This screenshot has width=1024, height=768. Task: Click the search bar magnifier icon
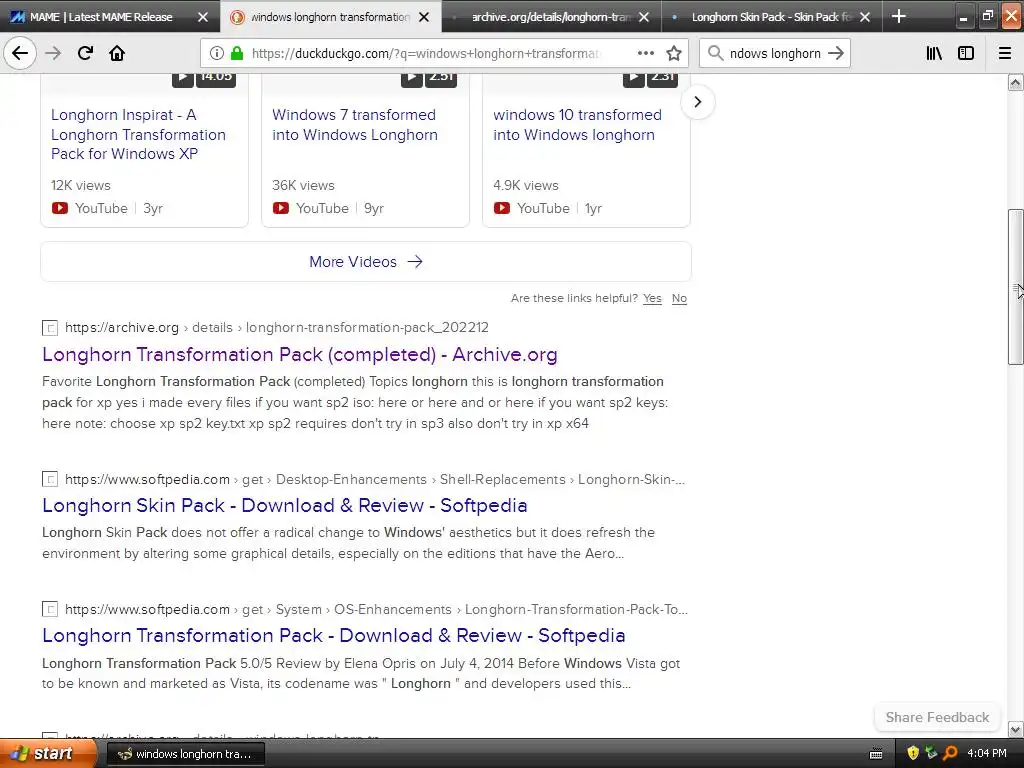(716, 53)
